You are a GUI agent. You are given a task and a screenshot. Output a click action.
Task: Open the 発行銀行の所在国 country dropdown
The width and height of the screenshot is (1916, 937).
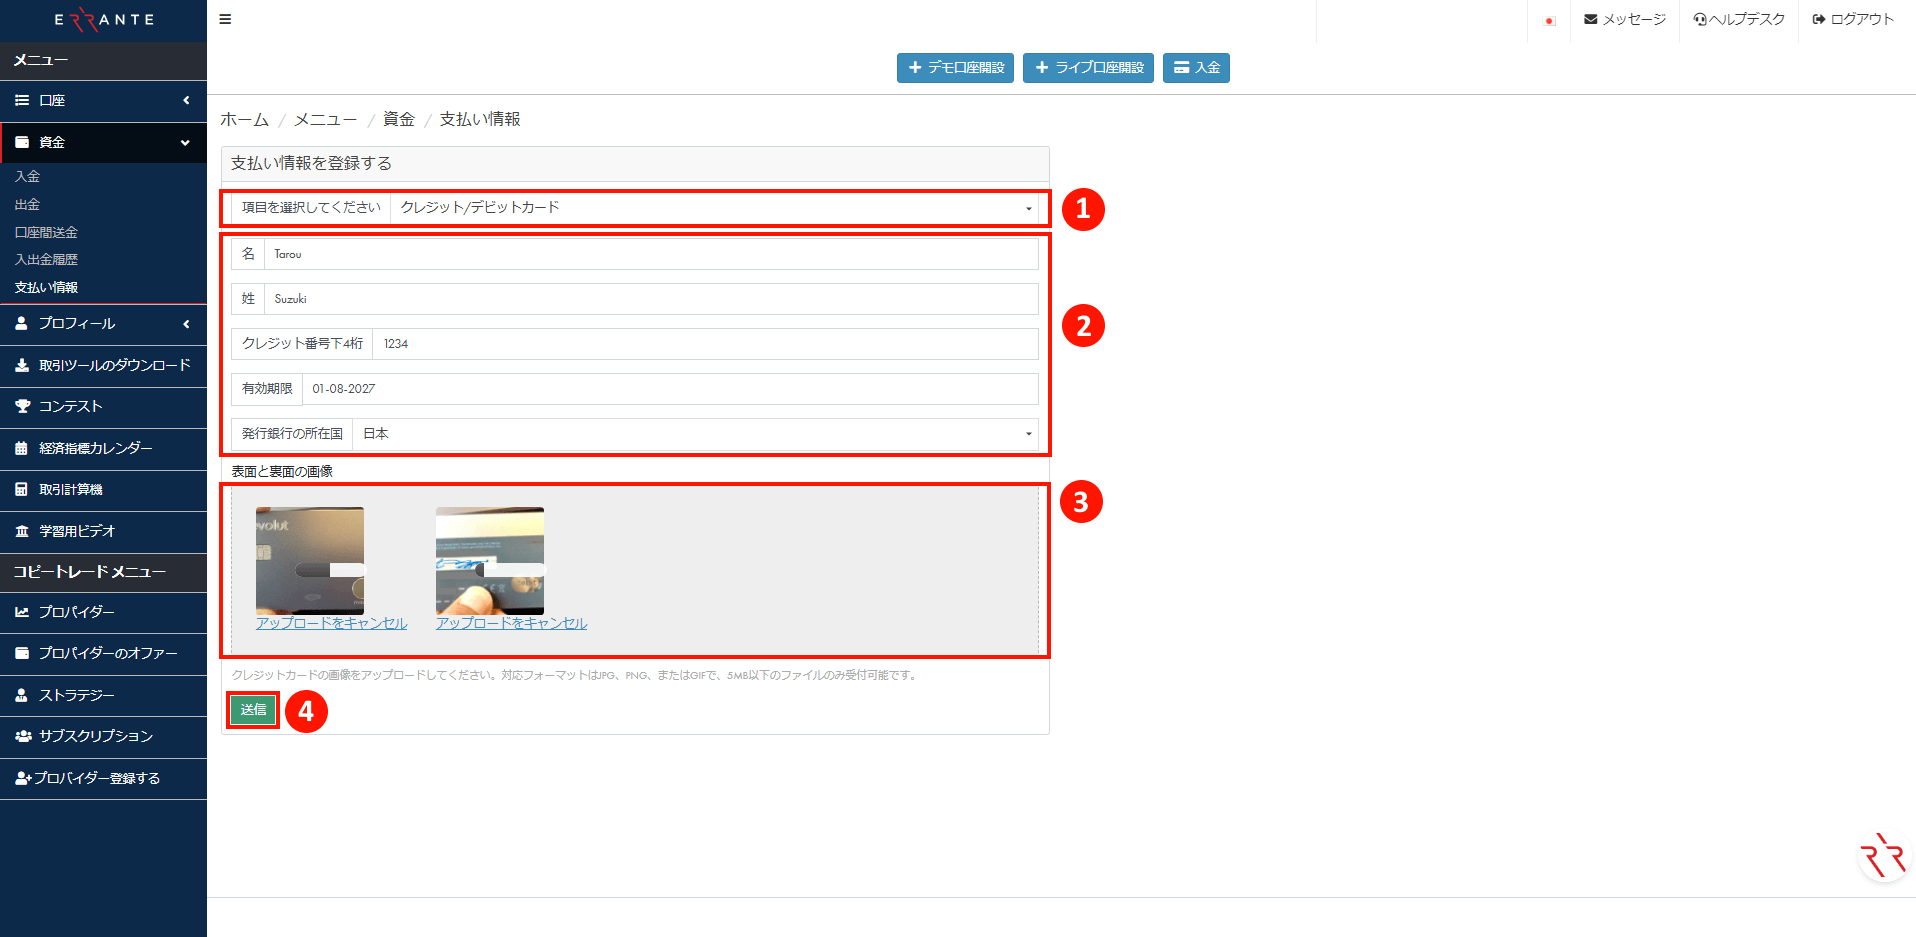click(x=695, y=434)
